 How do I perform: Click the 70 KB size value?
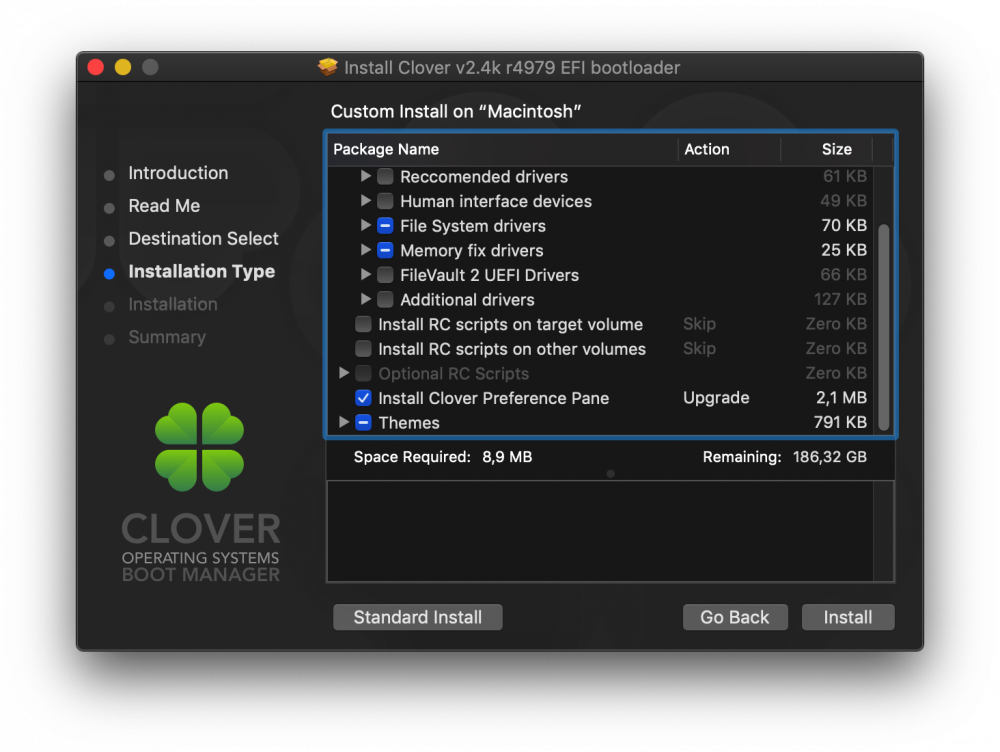point(844,225)
